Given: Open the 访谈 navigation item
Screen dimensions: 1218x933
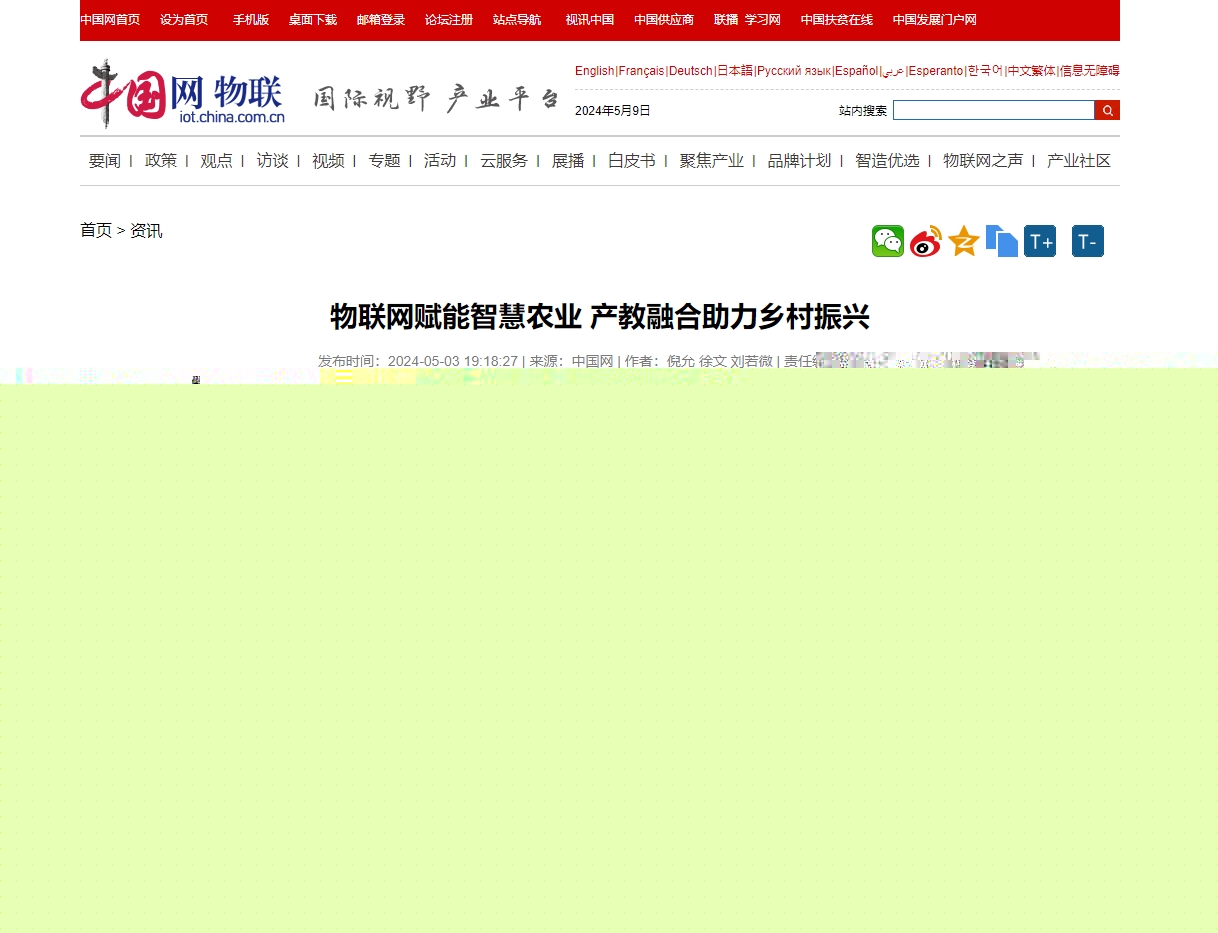Looking at the screenshot, I should [x=272, y=161].
